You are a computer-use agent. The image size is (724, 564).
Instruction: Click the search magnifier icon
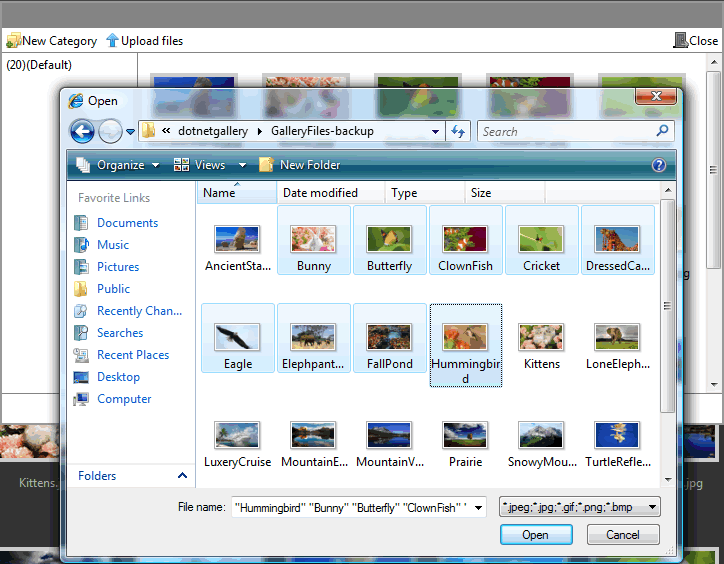click(x=662, y=131)
